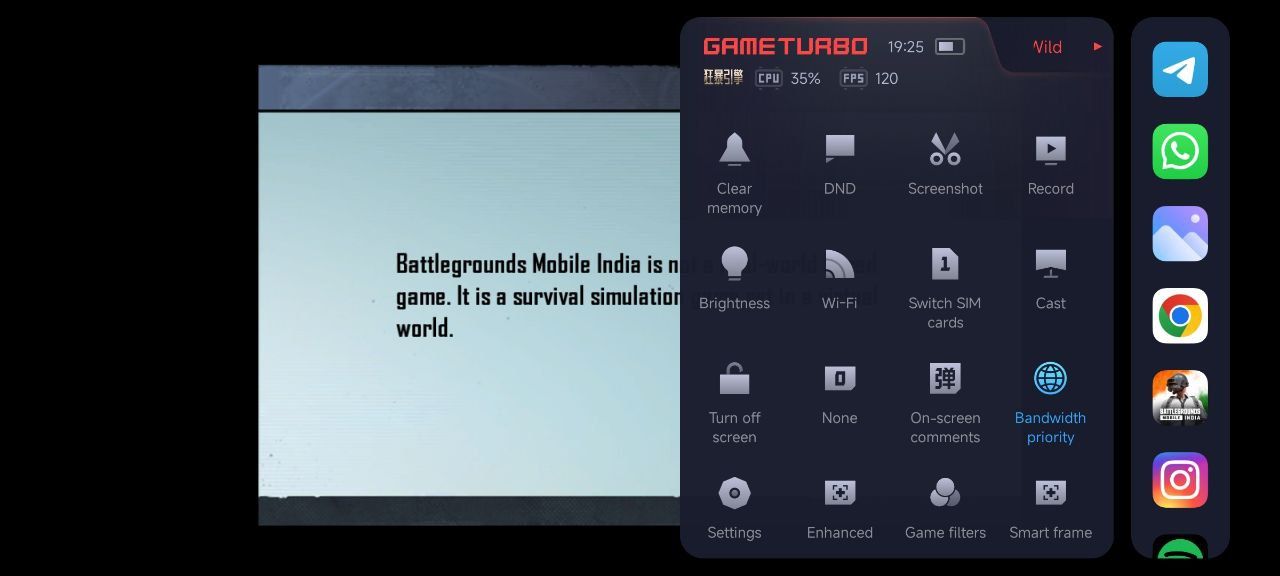The width and height of the screenshot is (1280, 576).
Task: Open Game Turbo Settings
Action: pos(734,493)
